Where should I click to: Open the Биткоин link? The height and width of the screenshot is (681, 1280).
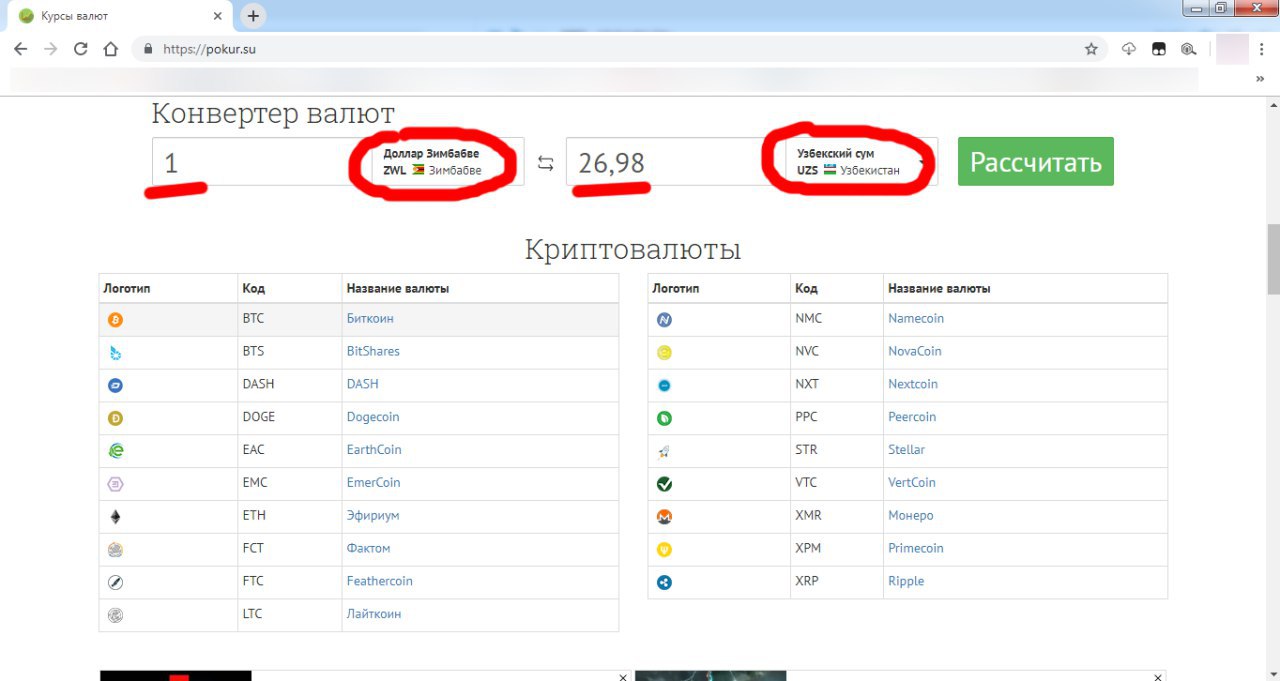point(370,318)
